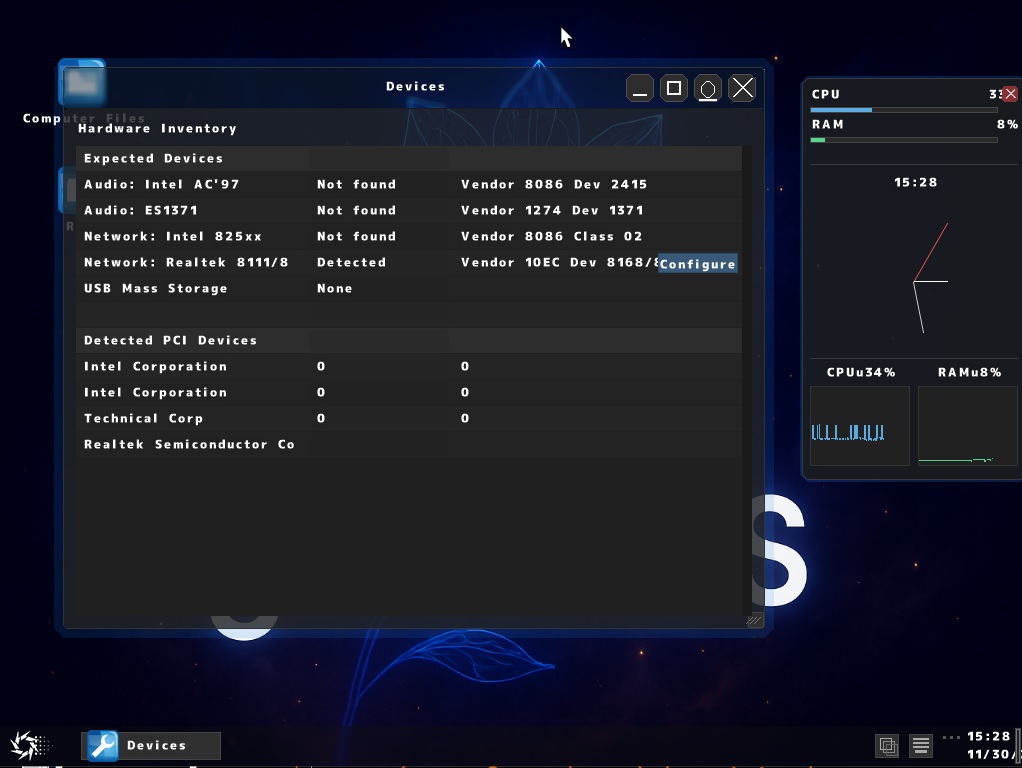The height and width of the screenshot is (768, 1022).
Task: Open the lined list tray icon
Action: click(921, 745)
